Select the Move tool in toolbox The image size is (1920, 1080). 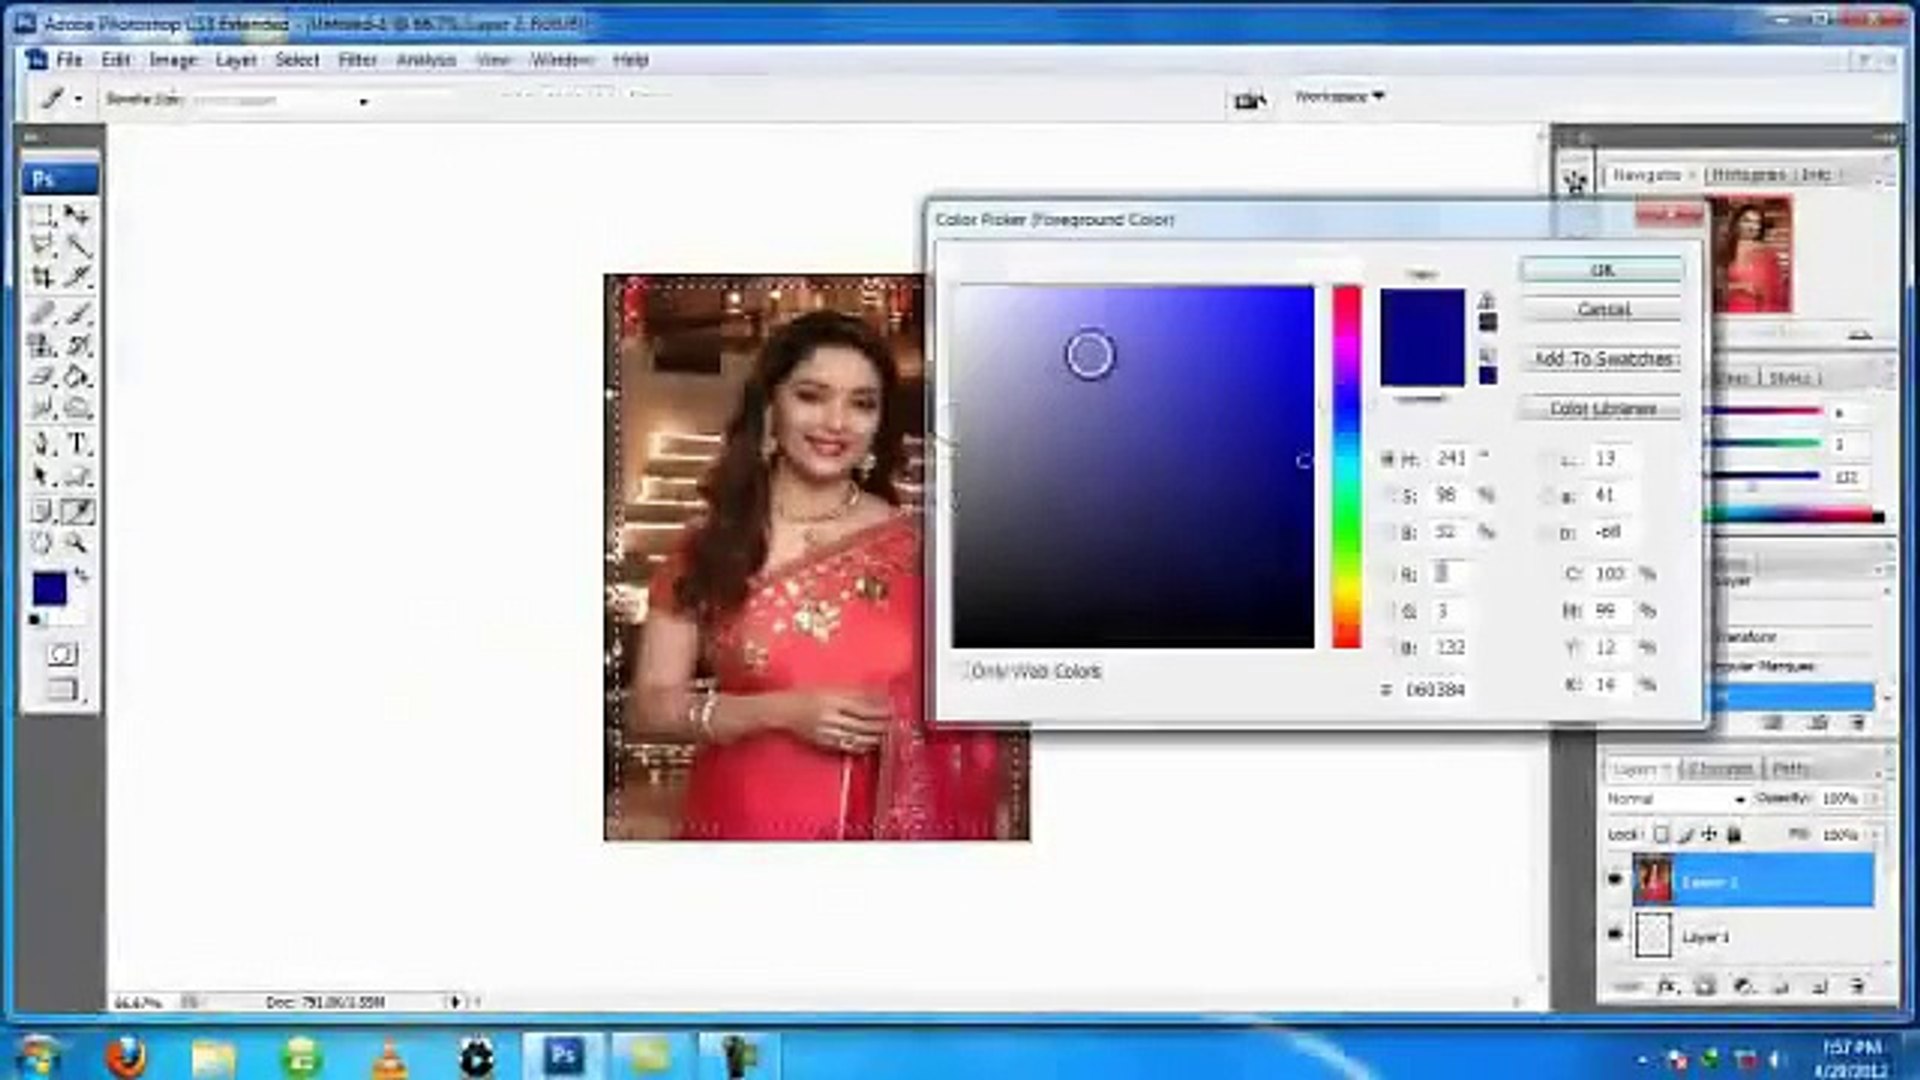[77, 215]
